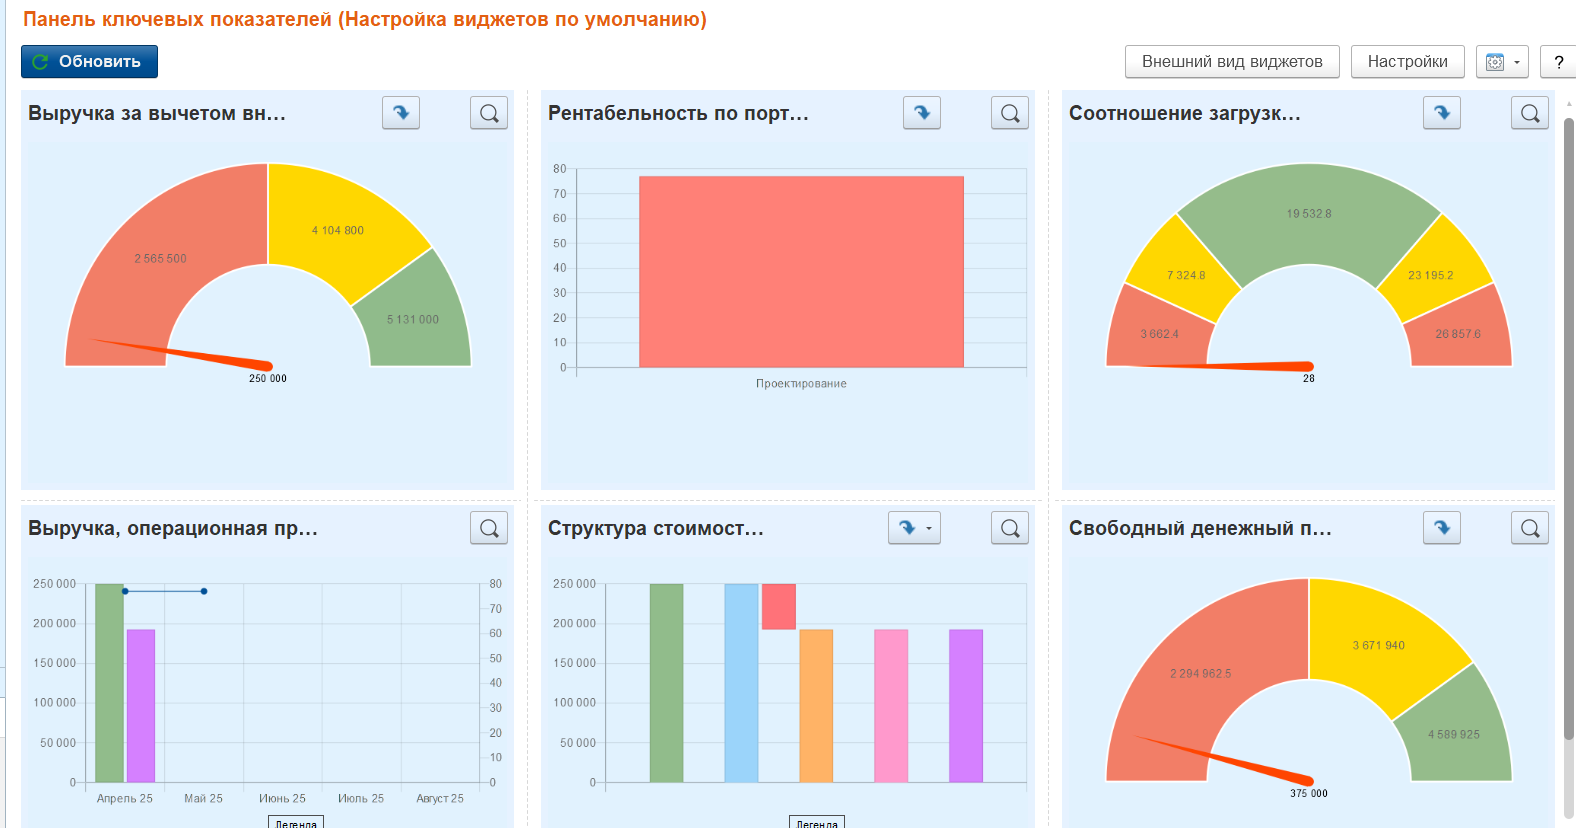Click the yellow 23 195.2 gauge segment

pos(1431,275)
